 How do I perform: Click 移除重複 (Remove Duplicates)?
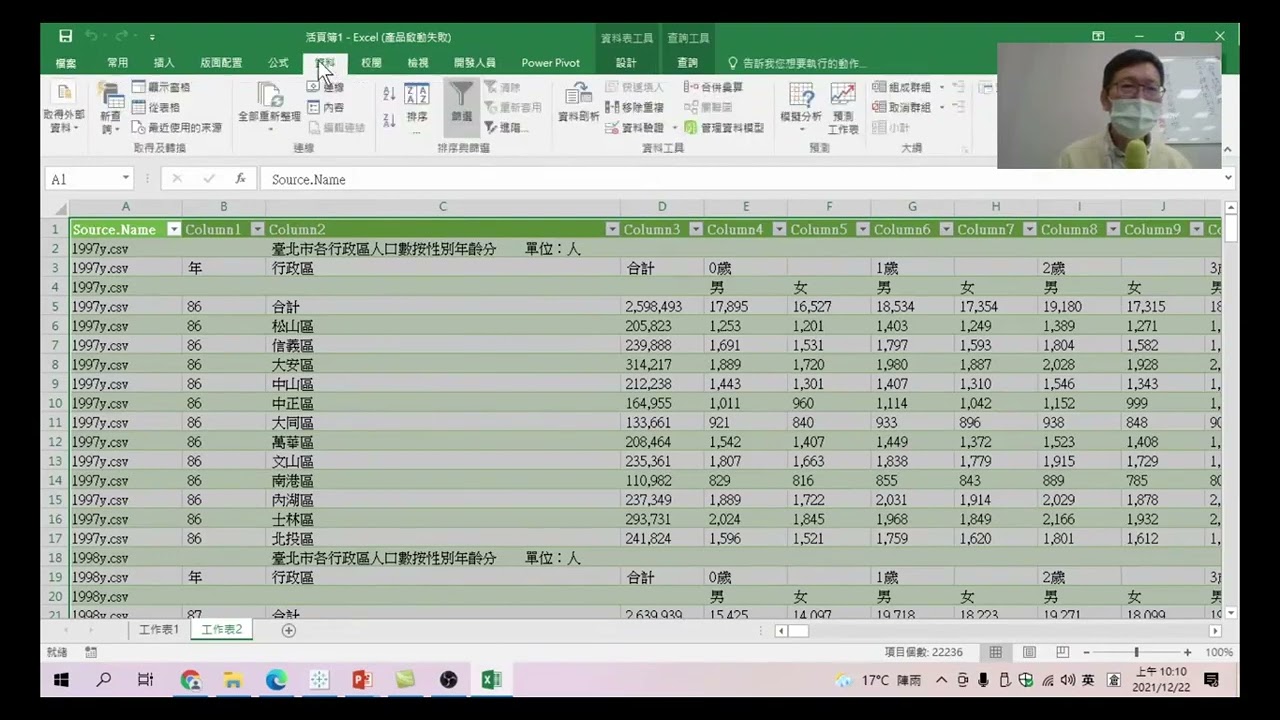click(x=634, y=108)
